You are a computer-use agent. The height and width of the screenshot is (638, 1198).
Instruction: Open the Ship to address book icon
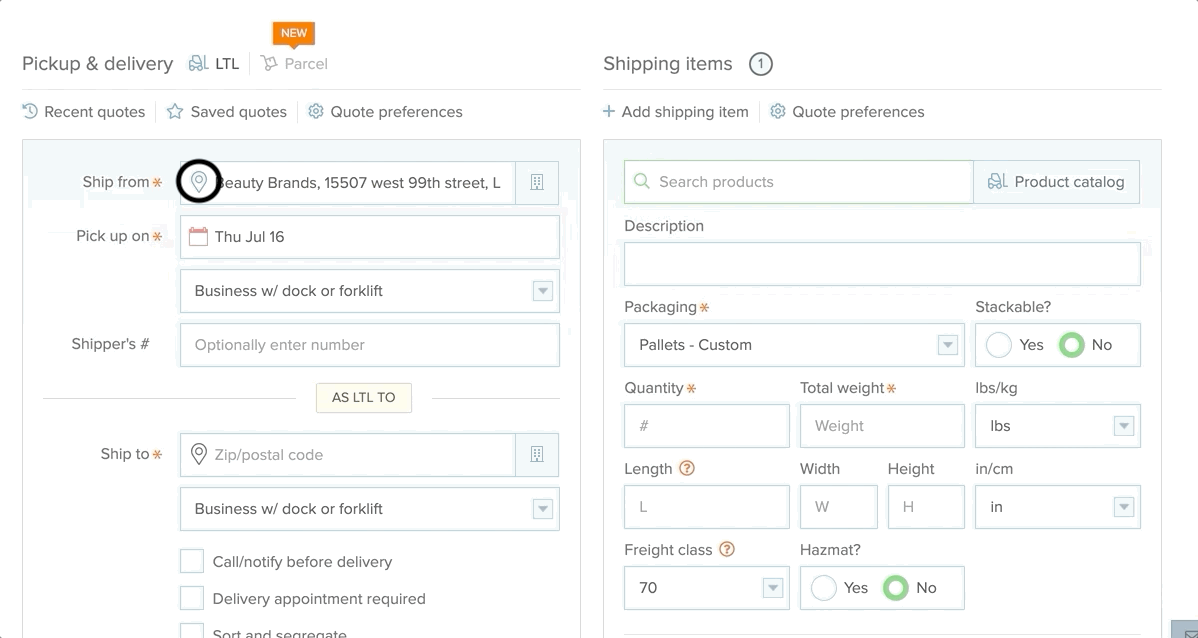[x=537, y=455]
